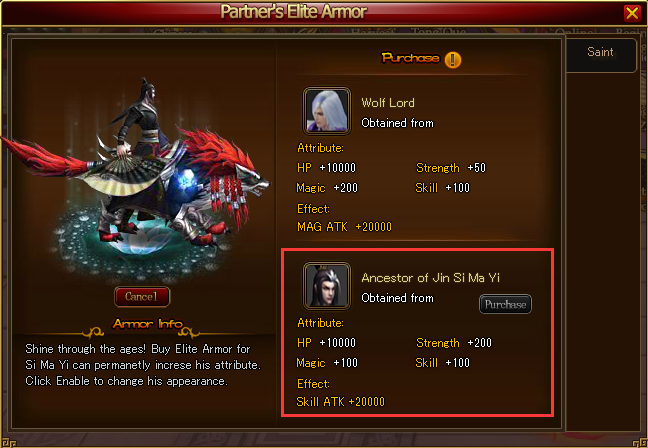Click the Partner's Elite Armor title bar
648x448 pixels.
tap(293, 12)
